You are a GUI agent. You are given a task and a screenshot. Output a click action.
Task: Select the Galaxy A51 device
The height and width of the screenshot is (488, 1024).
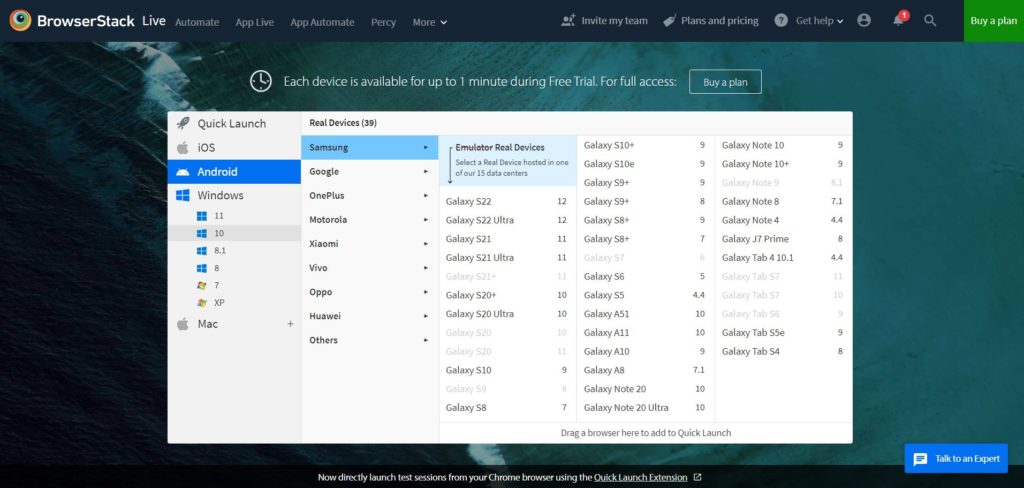[645, 314]
